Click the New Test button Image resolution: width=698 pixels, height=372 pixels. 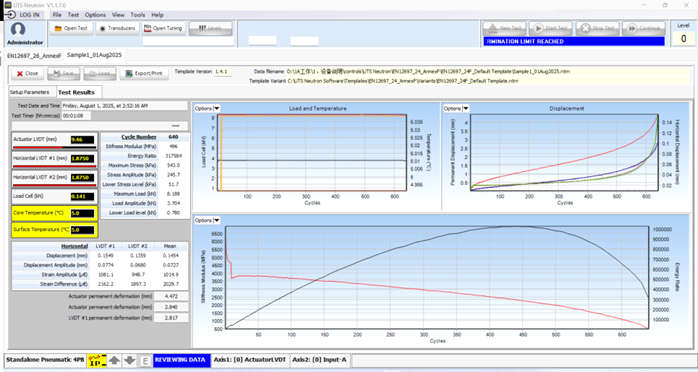tap(505, 28)
